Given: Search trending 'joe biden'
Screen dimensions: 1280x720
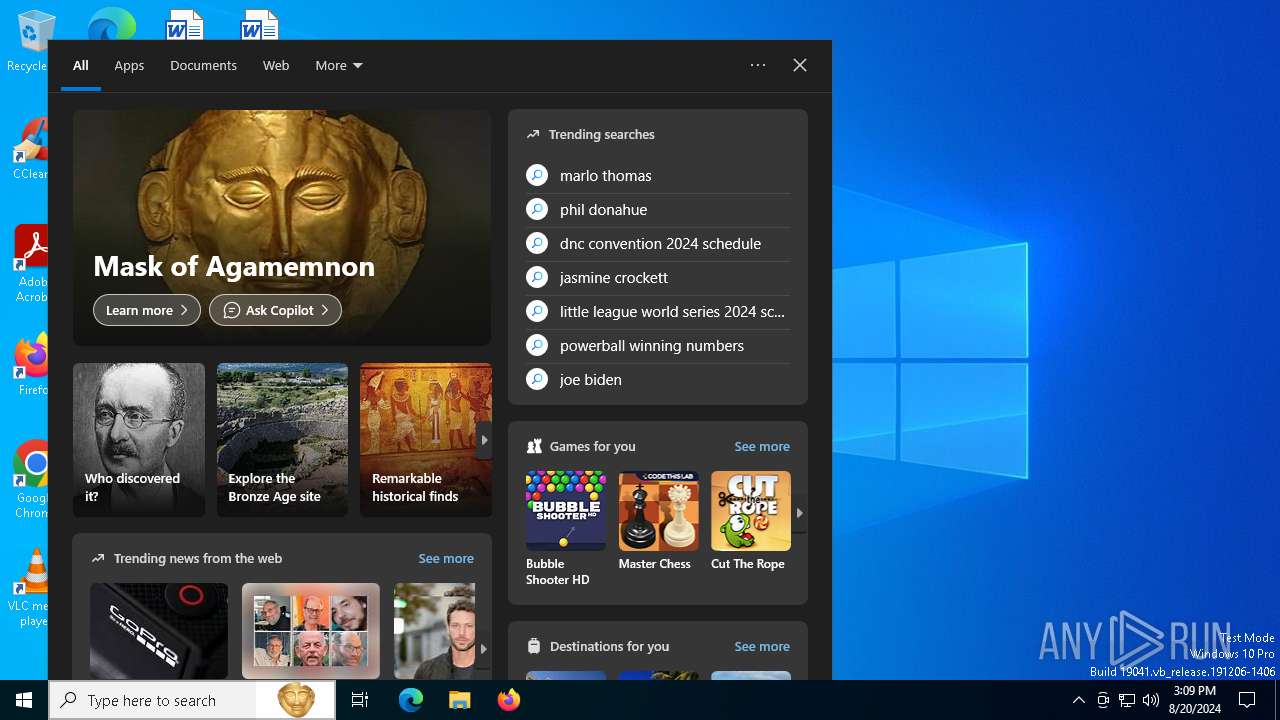Looking at the screenshot, I should tap(658, 380).
